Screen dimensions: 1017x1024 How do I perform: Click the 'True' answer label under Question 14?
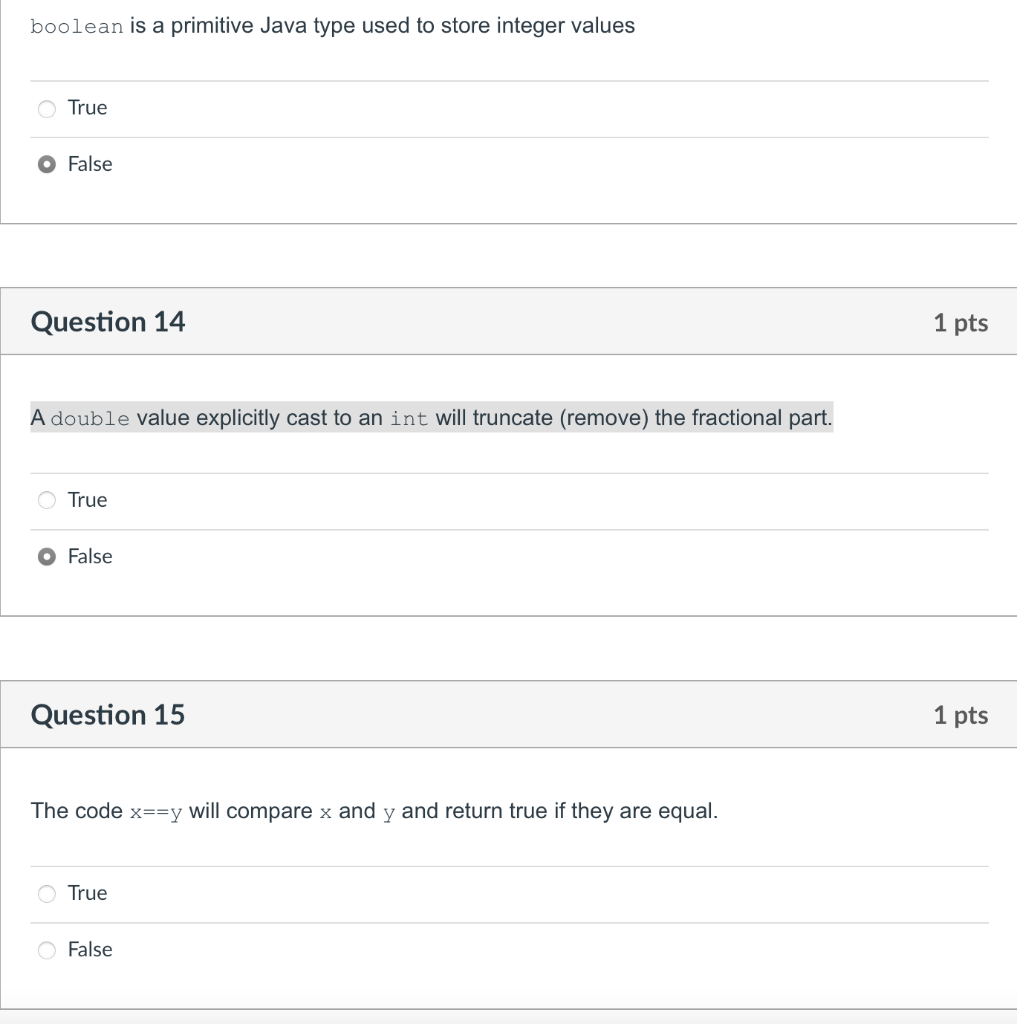tap(88, 500)
